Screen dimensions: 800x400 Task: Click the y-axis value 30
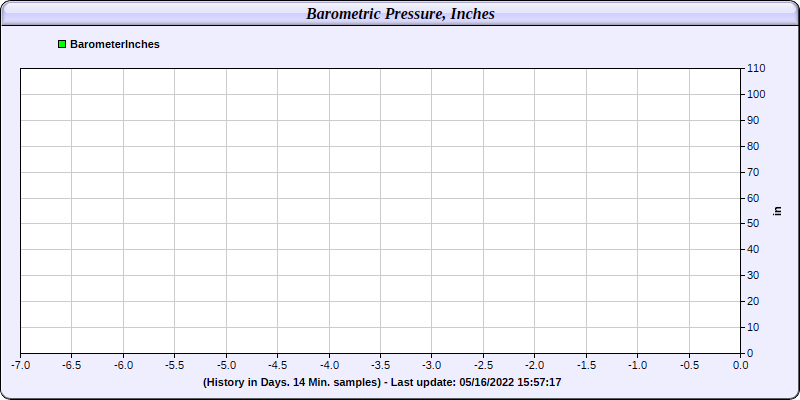click(x=754, y=276)
